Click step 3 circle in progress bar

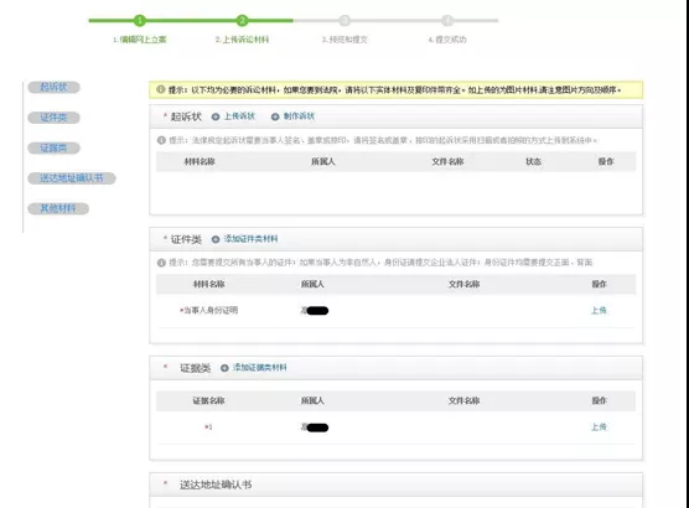click(344, 20)
